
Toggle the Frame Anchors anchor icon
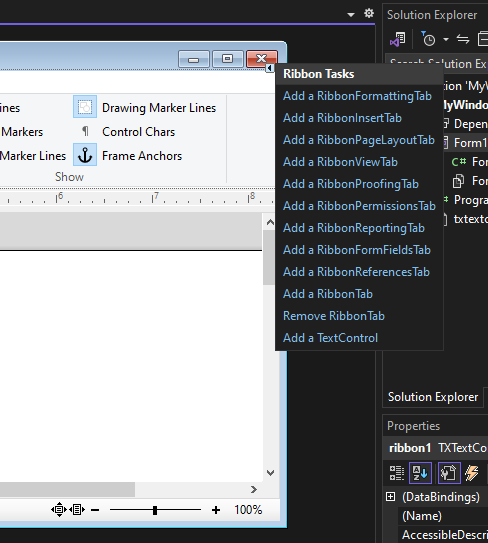(85, 155)
